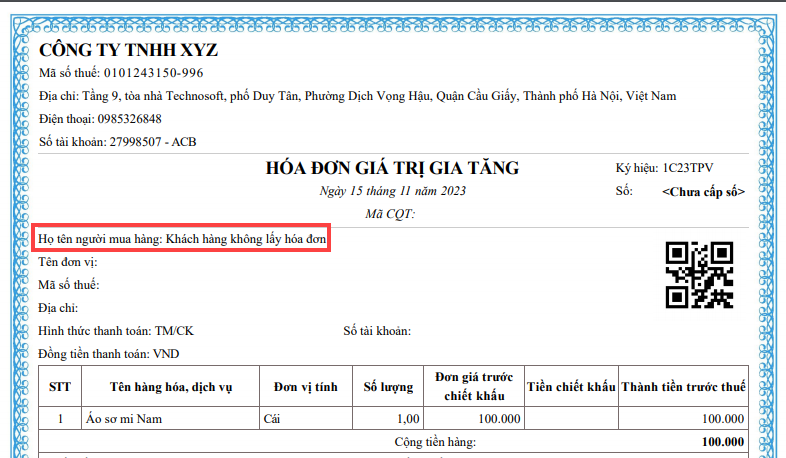Click the payment method TM/CK line
The height and width of the screenshot is (458, 786).
pos(115,331)
